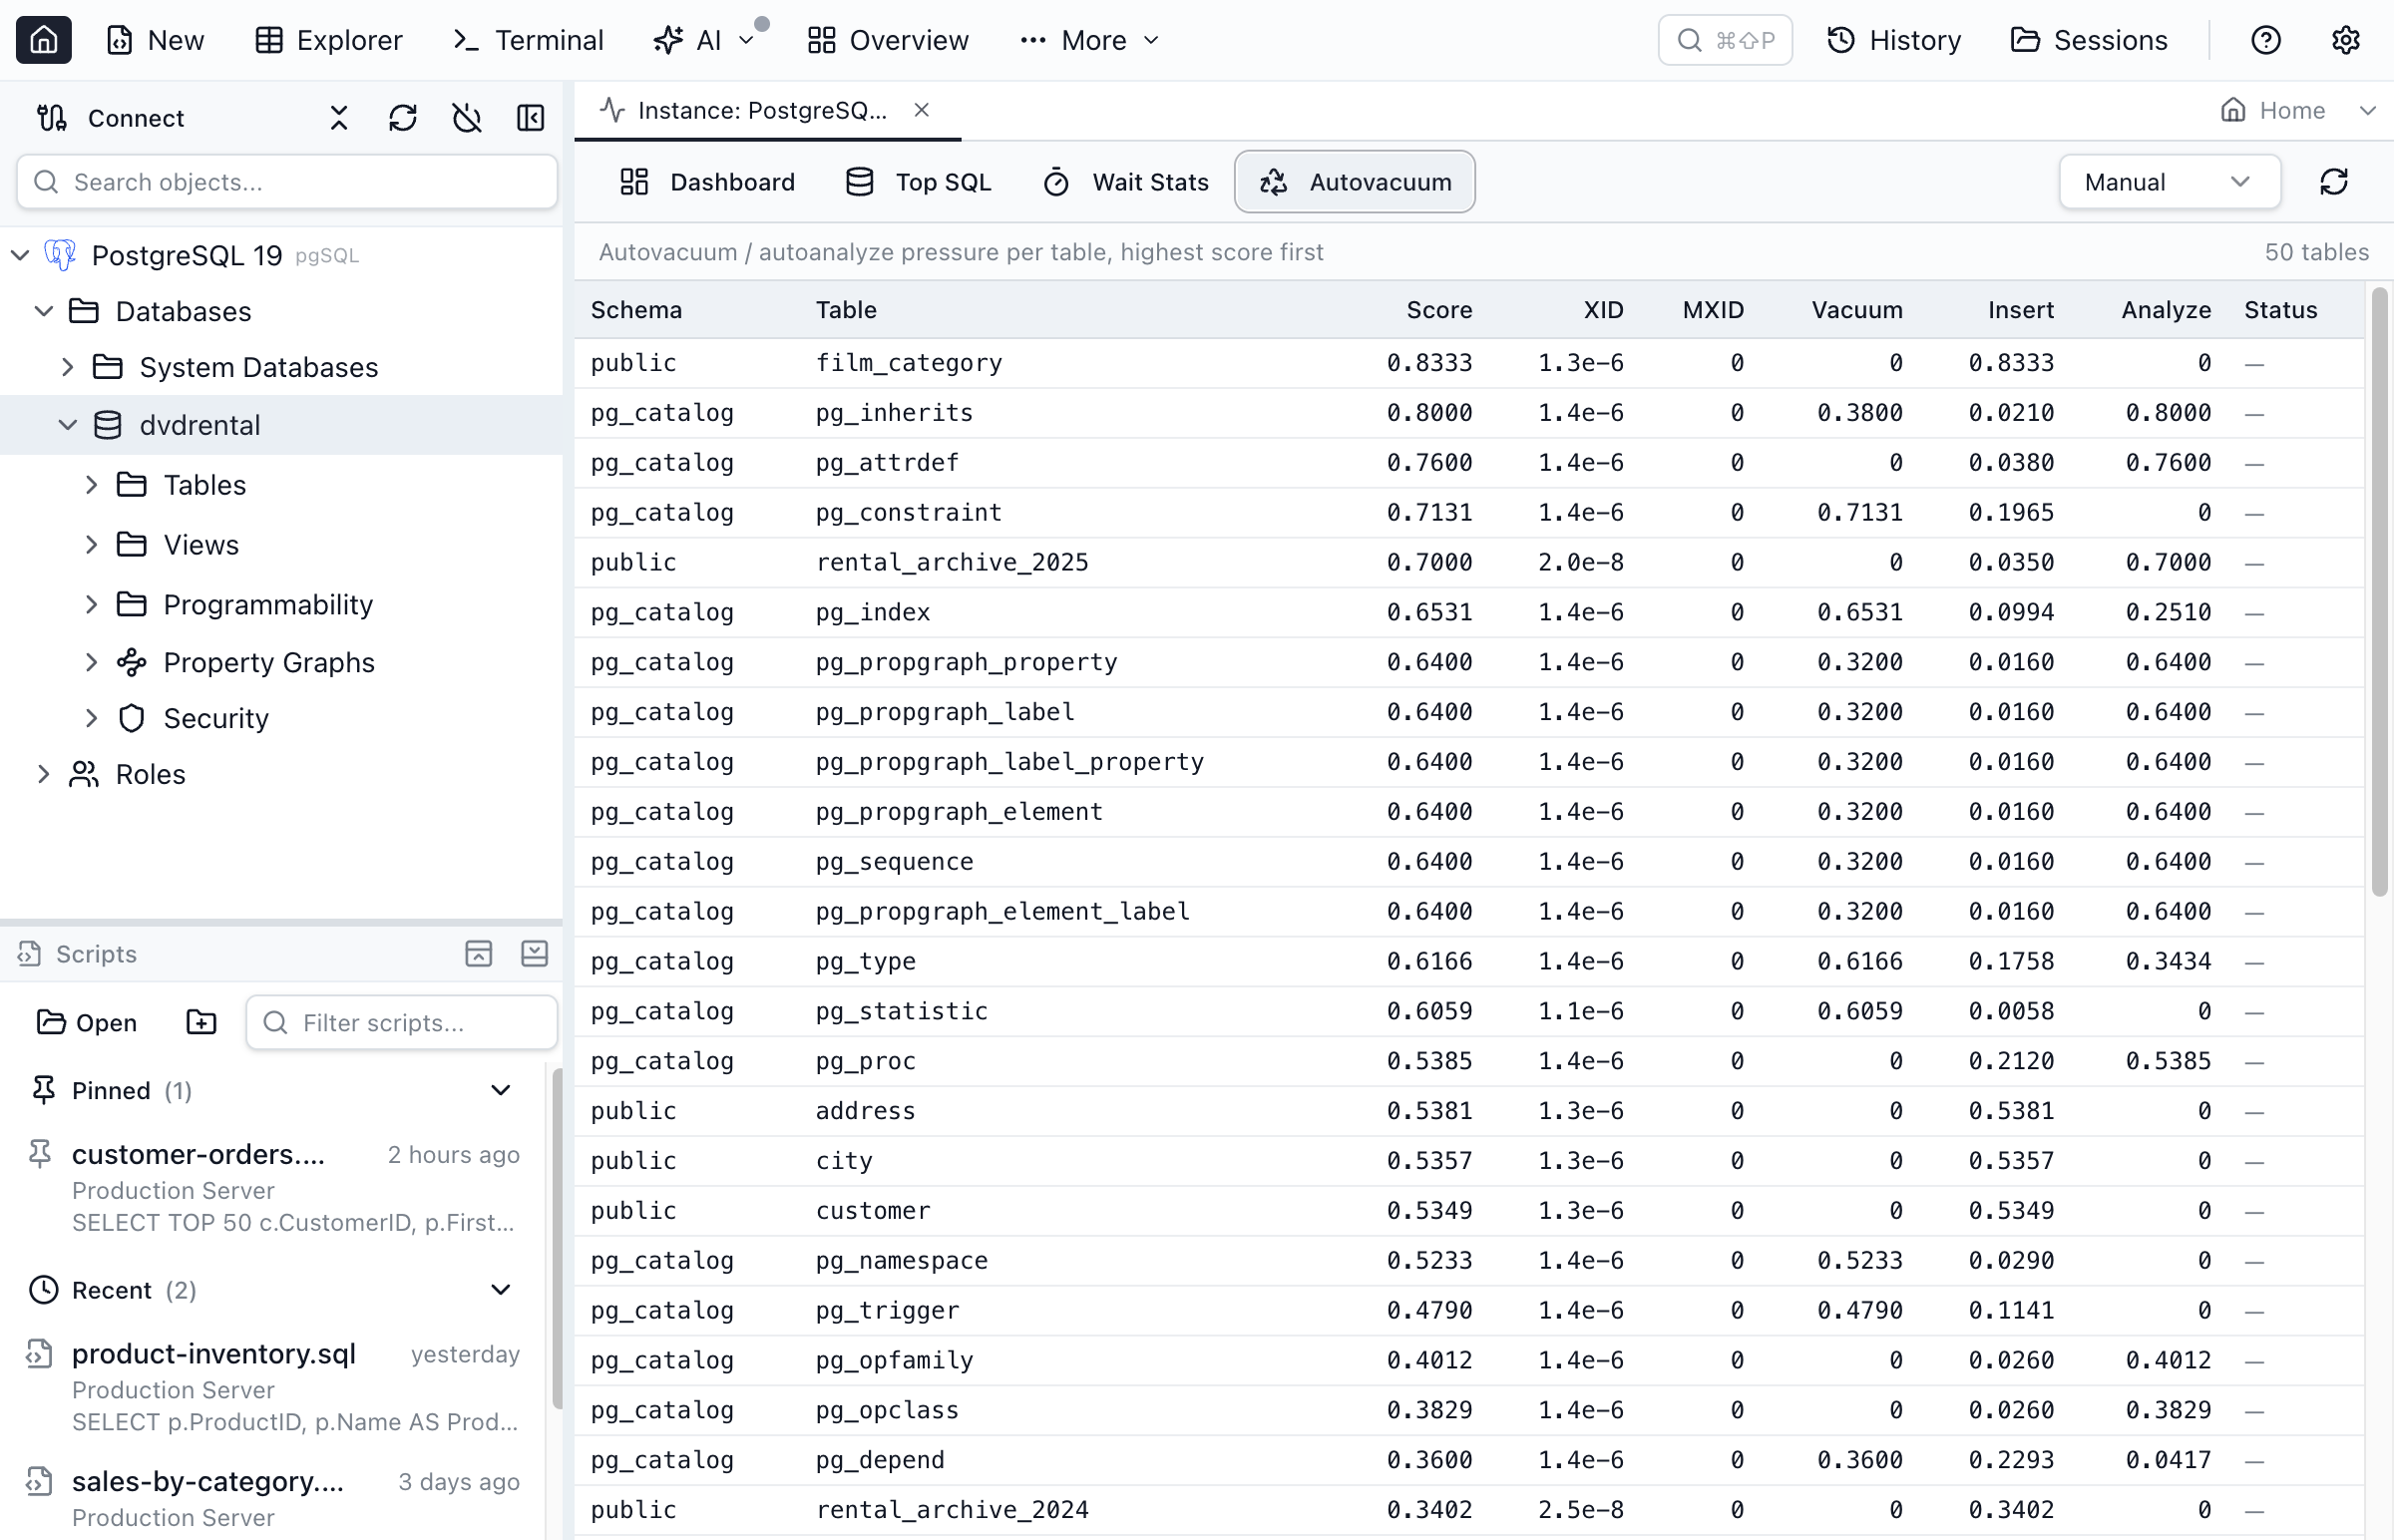Open the Sessions panel
The height and width of the screenshot is (1540, 2394).
pyautogui.click(x=2088, y=40)
